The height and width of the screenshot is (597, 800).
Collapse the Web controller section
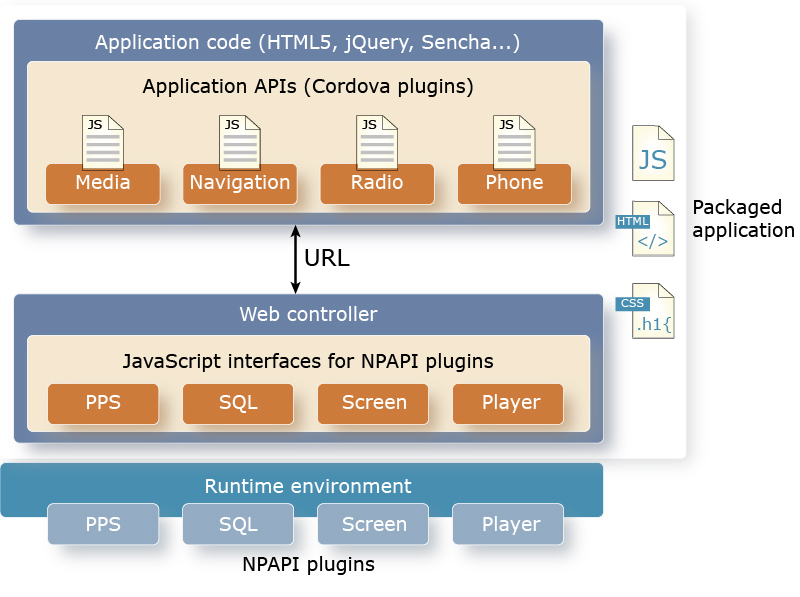click(x=307, y=313)
